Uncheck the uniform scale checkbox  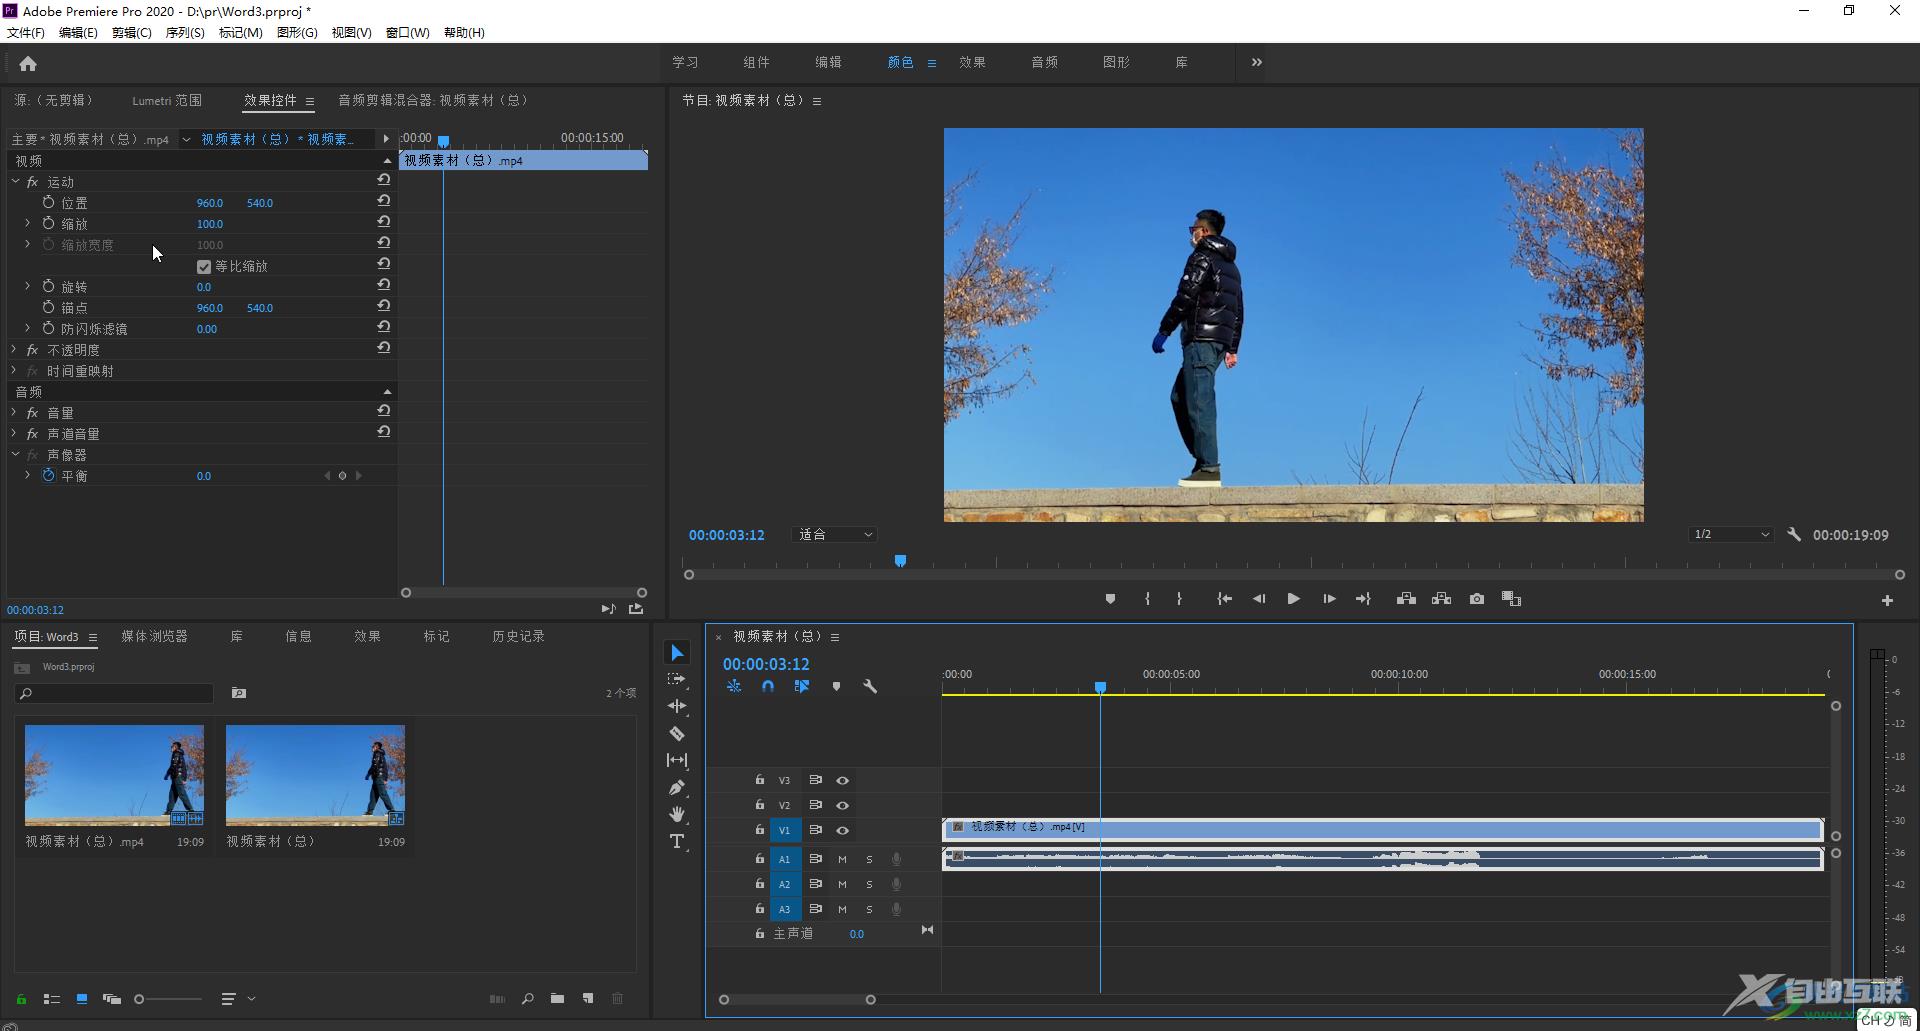tap(204, 267)
